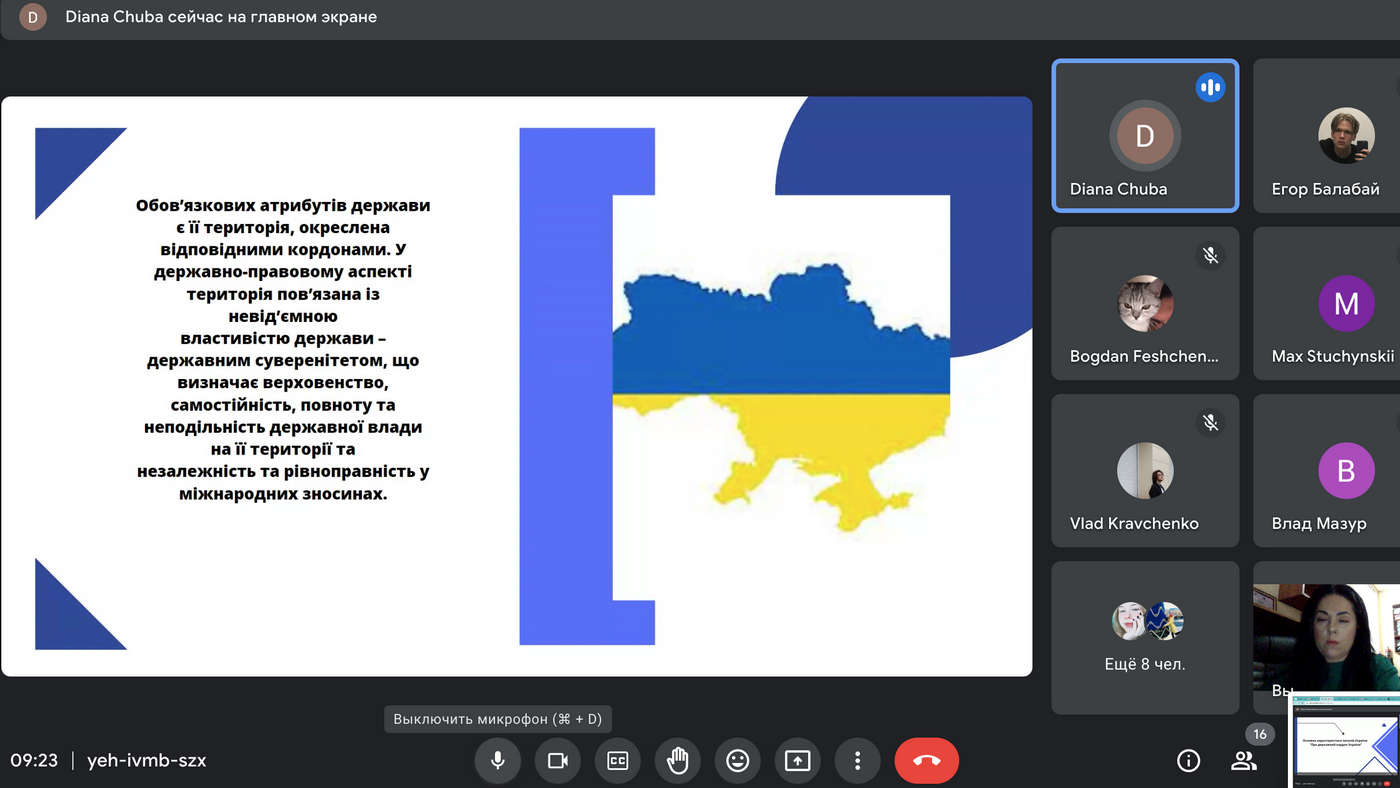Open the small presentation preview thumbnail

point(1344,741)
